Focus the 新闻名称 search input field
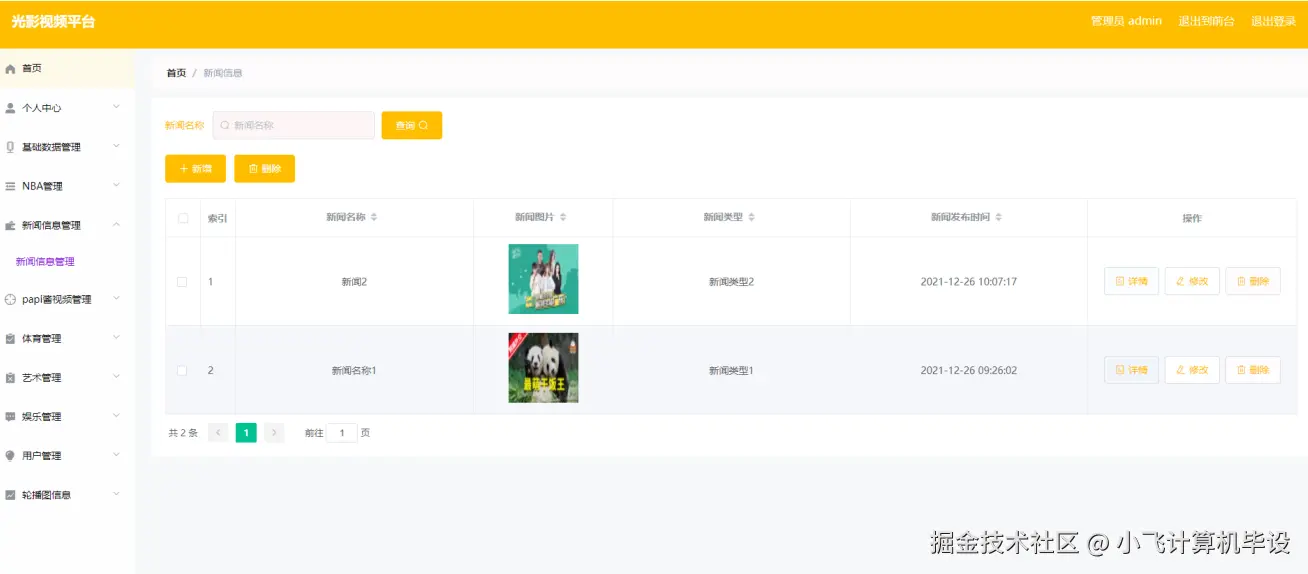Image resolution: width=1308 pixels, height=574 pixels. [x=294, y=125]
